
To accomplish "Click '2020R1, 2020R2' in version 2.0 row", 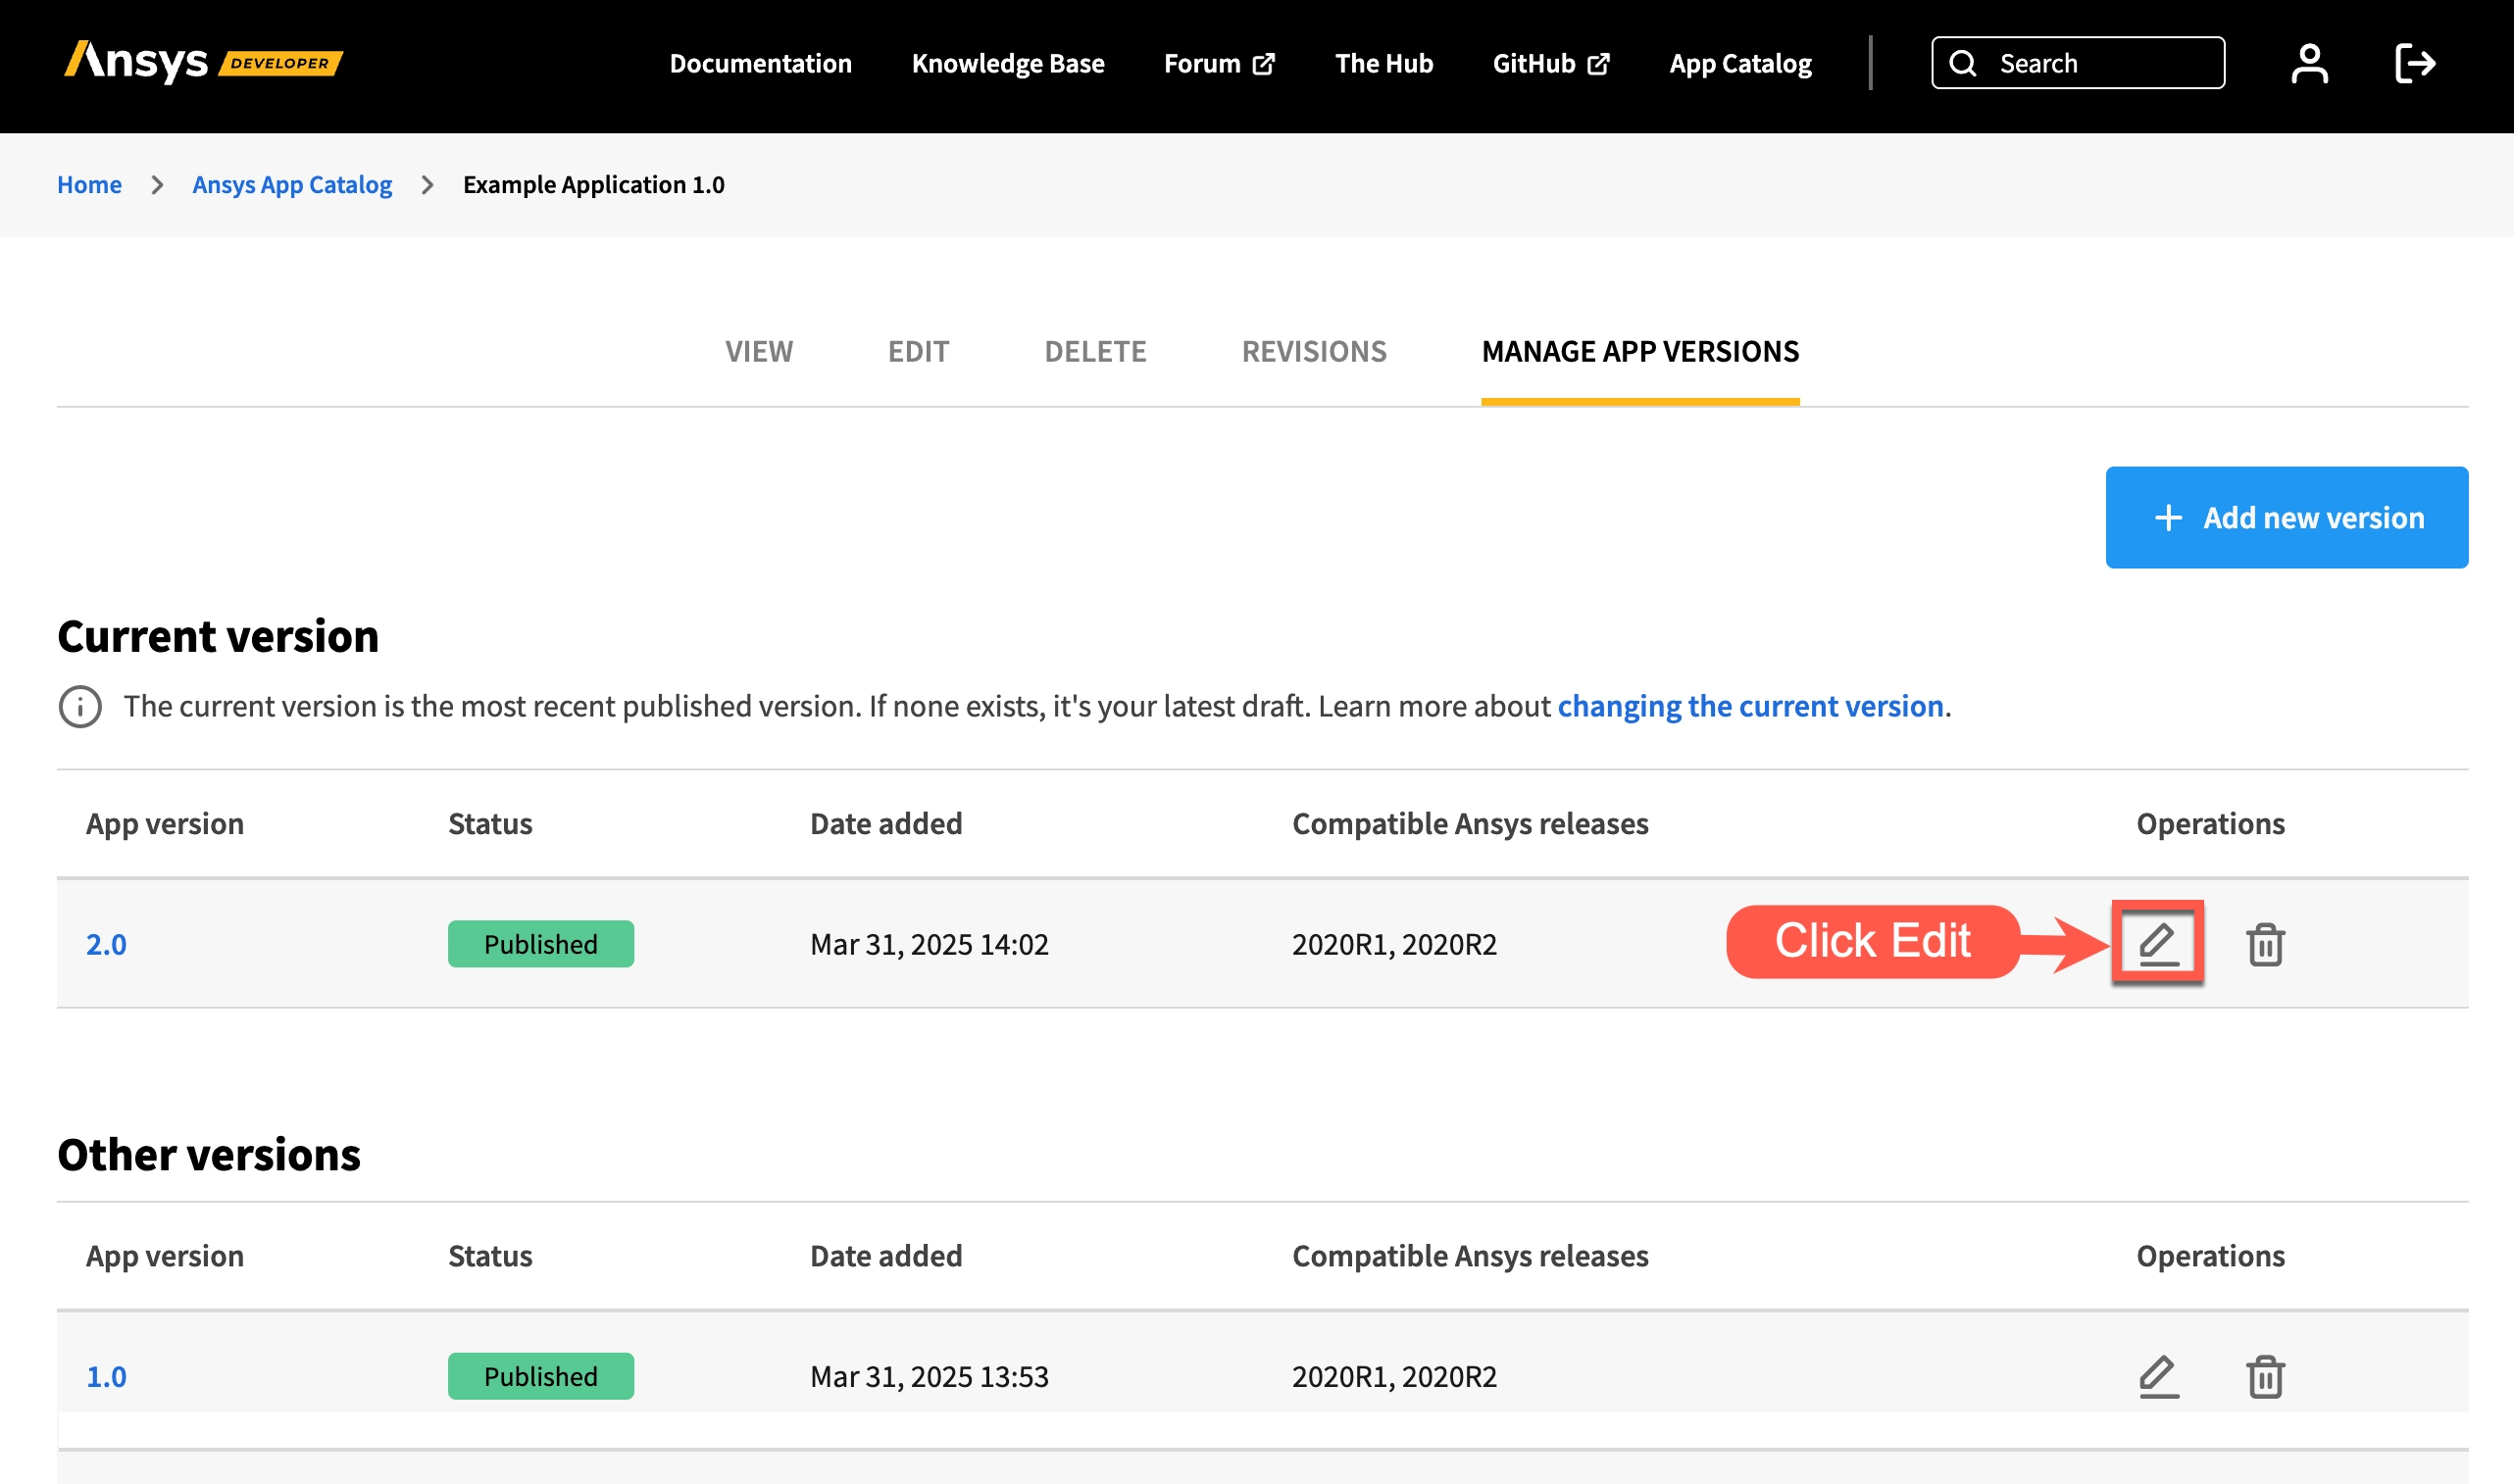I will click(1394, 945).
